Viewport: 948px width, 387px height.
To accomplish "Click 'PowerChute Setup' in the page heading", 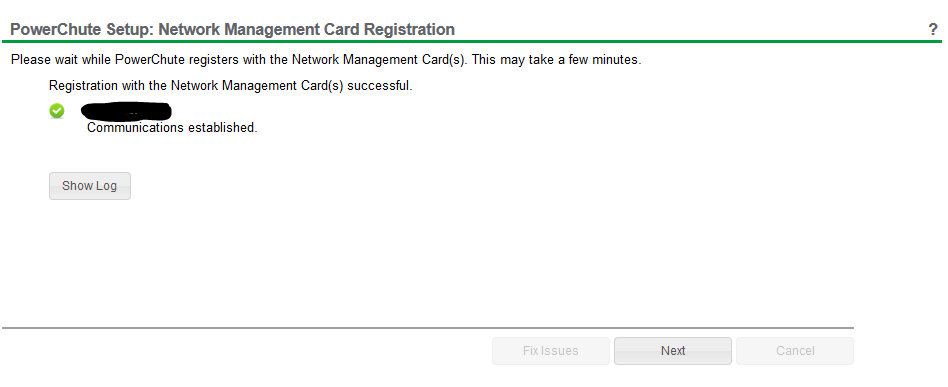I will tap(80, 29).
